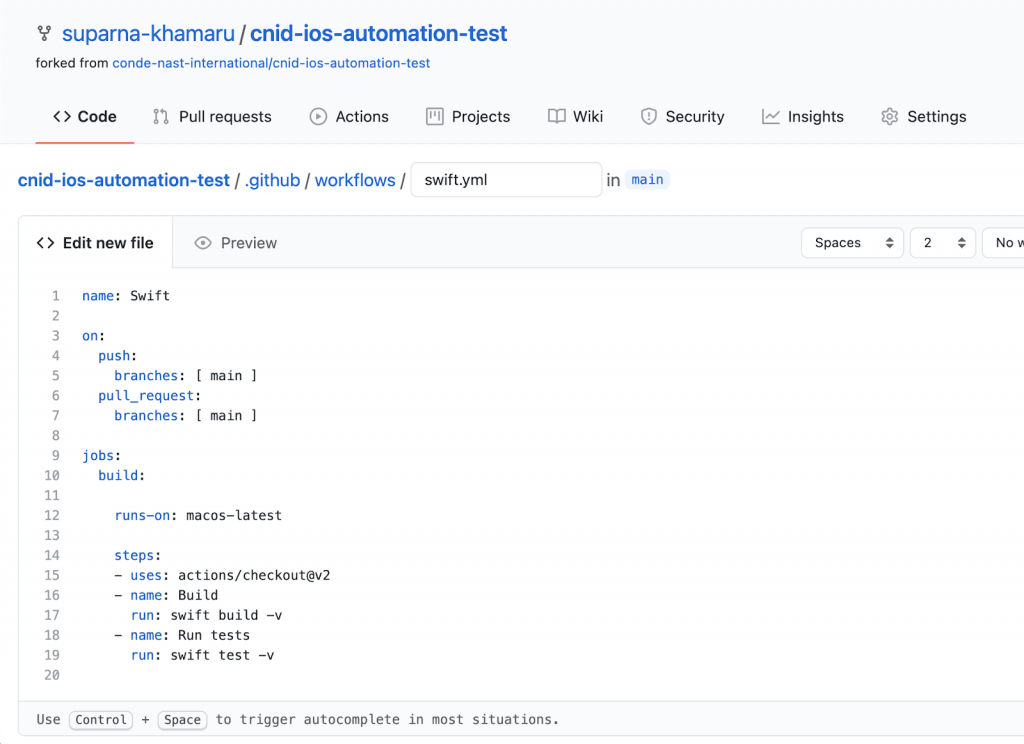Go to the workflows folder breadcrumb
The height and width of the screenshot is (744, 1024).
[x=355, y=181]
